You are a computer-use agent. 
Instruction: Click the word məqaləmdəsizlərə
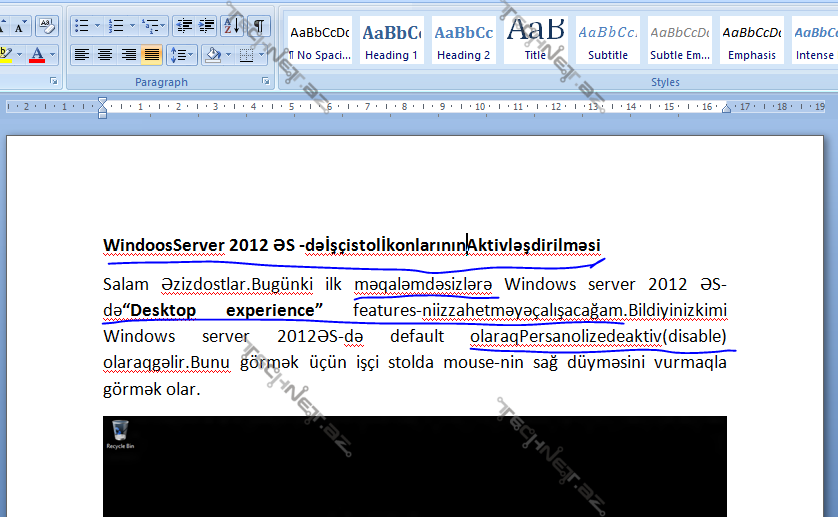tap(423, 284)
